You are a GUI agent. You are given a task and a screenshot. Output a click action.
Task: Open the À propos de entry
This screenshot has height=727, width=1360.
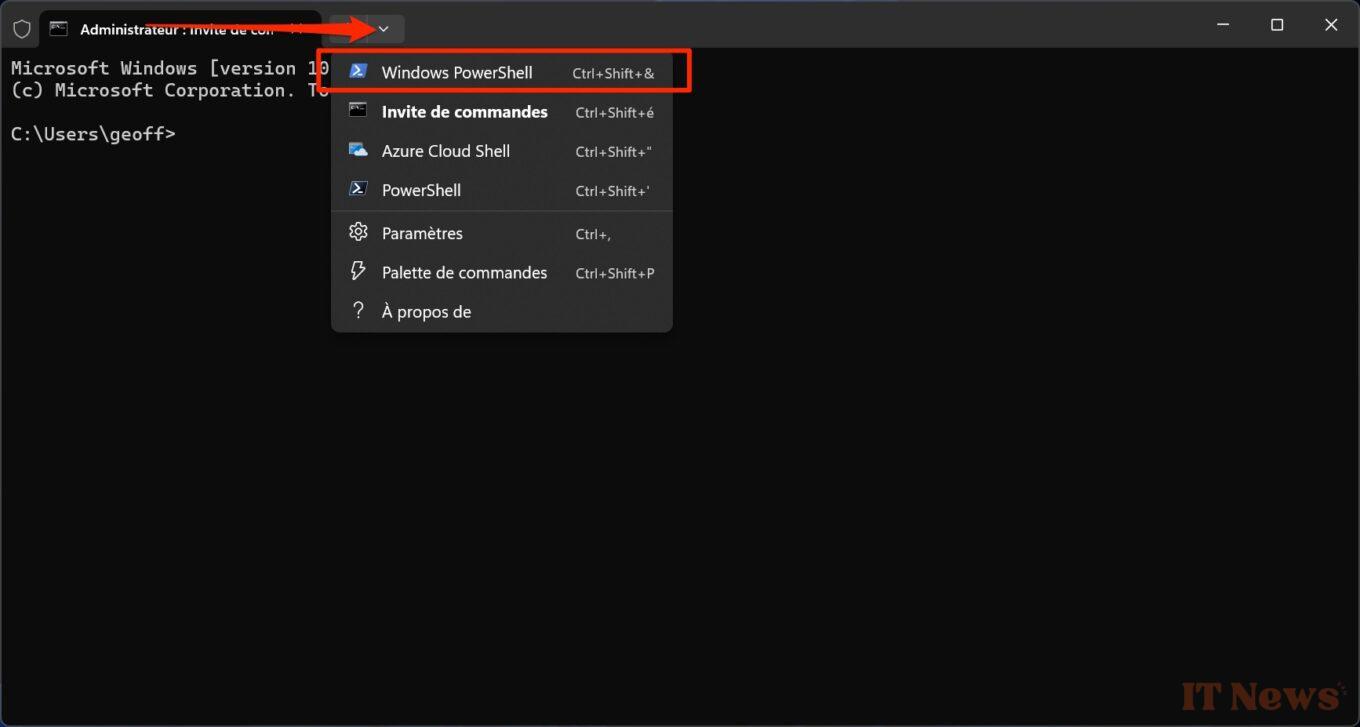tap(427, 310)
